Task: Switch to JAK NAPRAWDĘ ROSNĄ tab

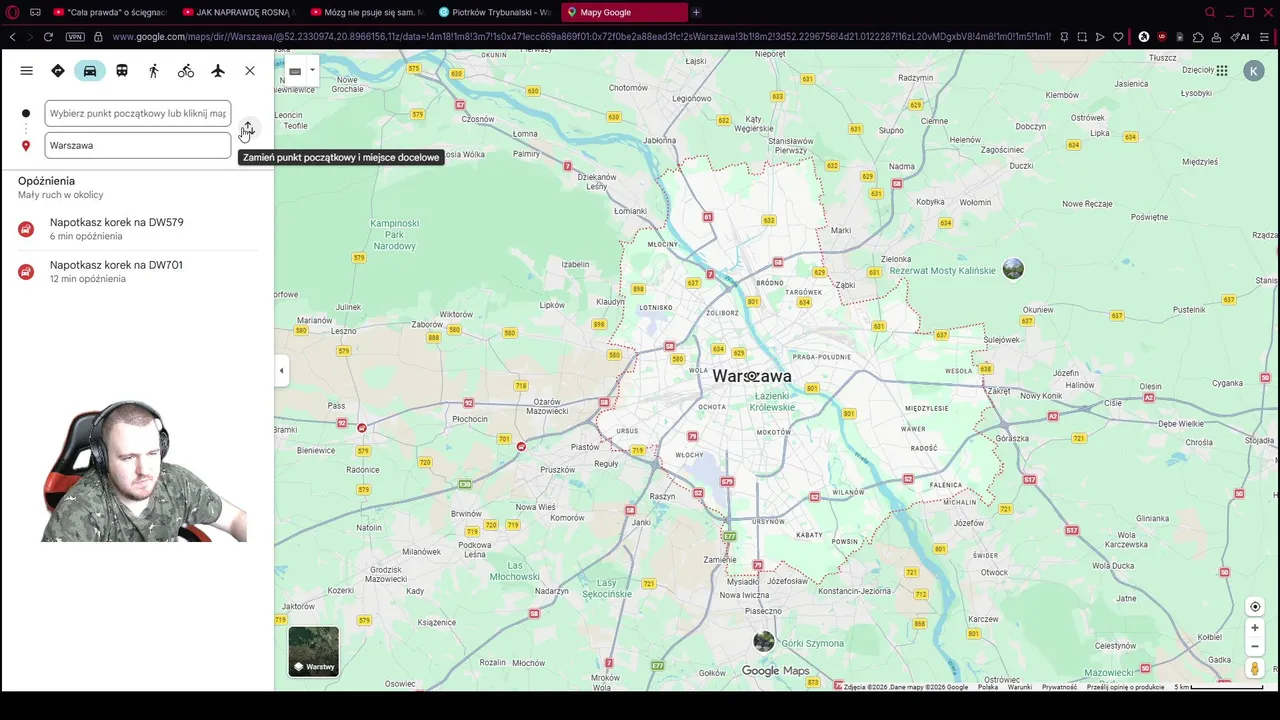Action: tap(238, 12)
